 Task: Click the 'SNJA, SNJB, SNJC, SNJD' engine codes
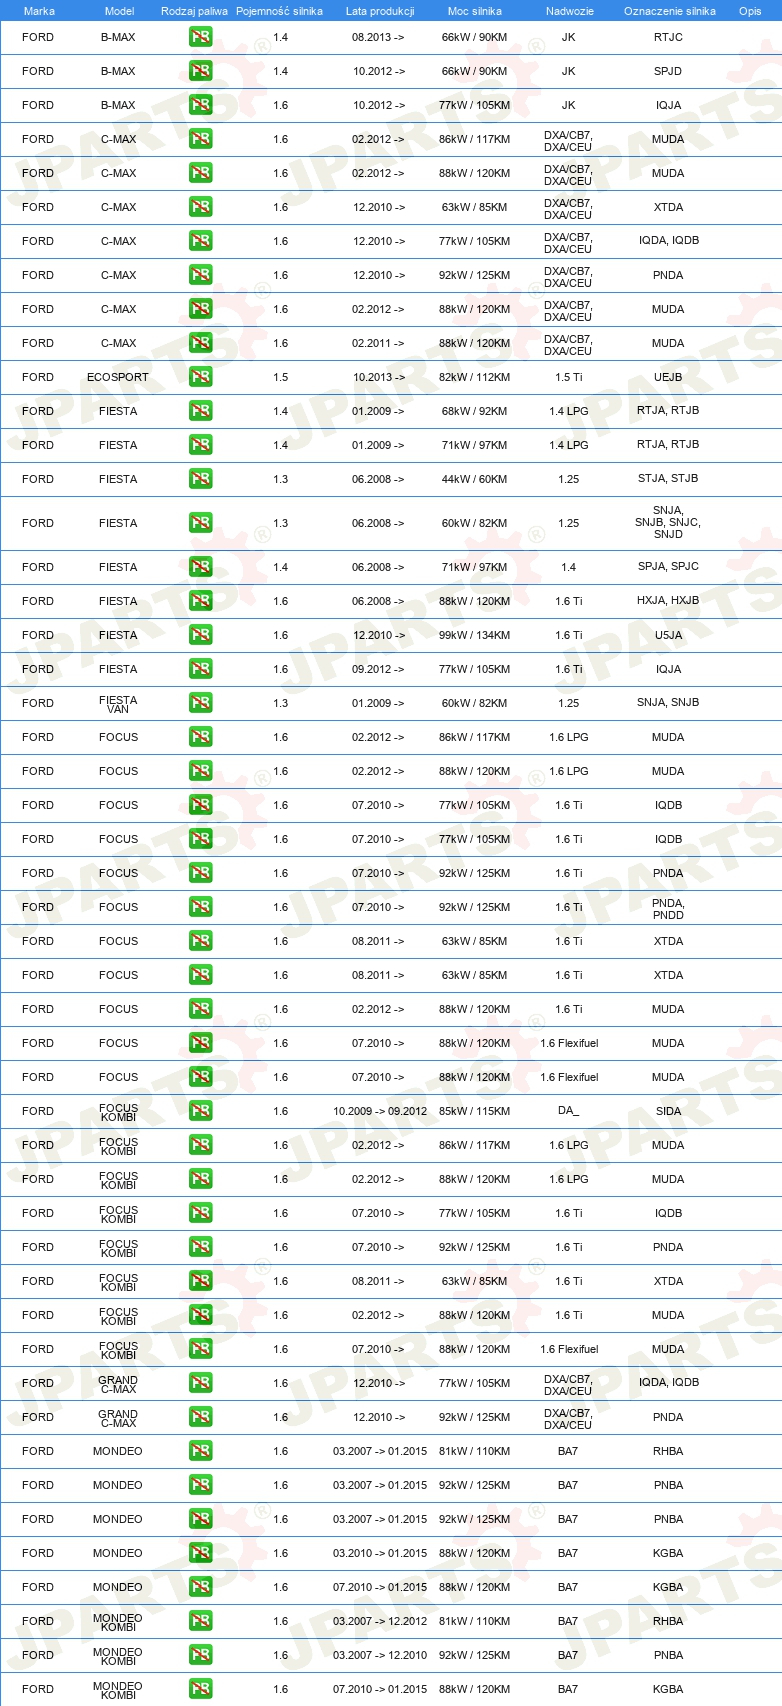click(668, 522)
